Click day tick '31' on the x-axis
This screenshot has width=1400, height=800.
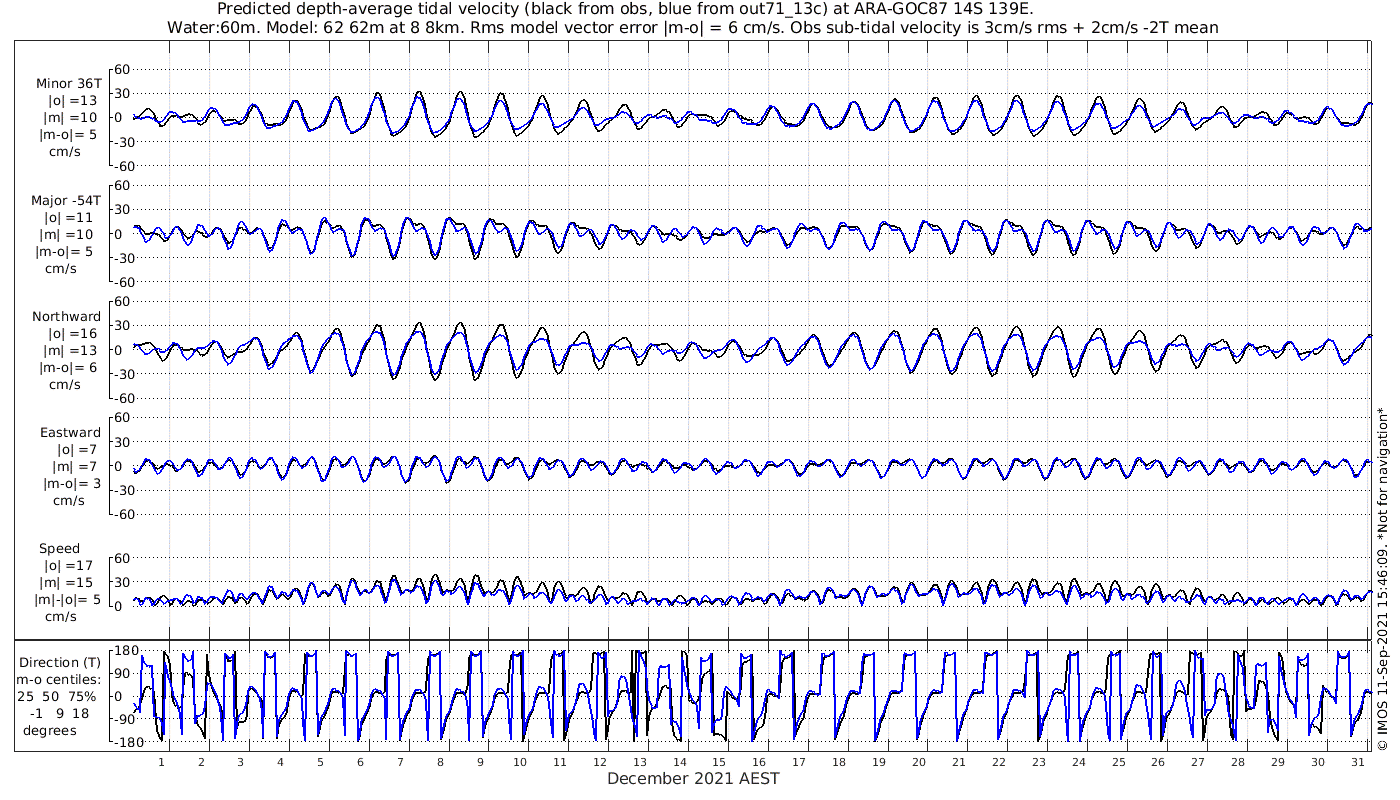(x=1358, y=761)
